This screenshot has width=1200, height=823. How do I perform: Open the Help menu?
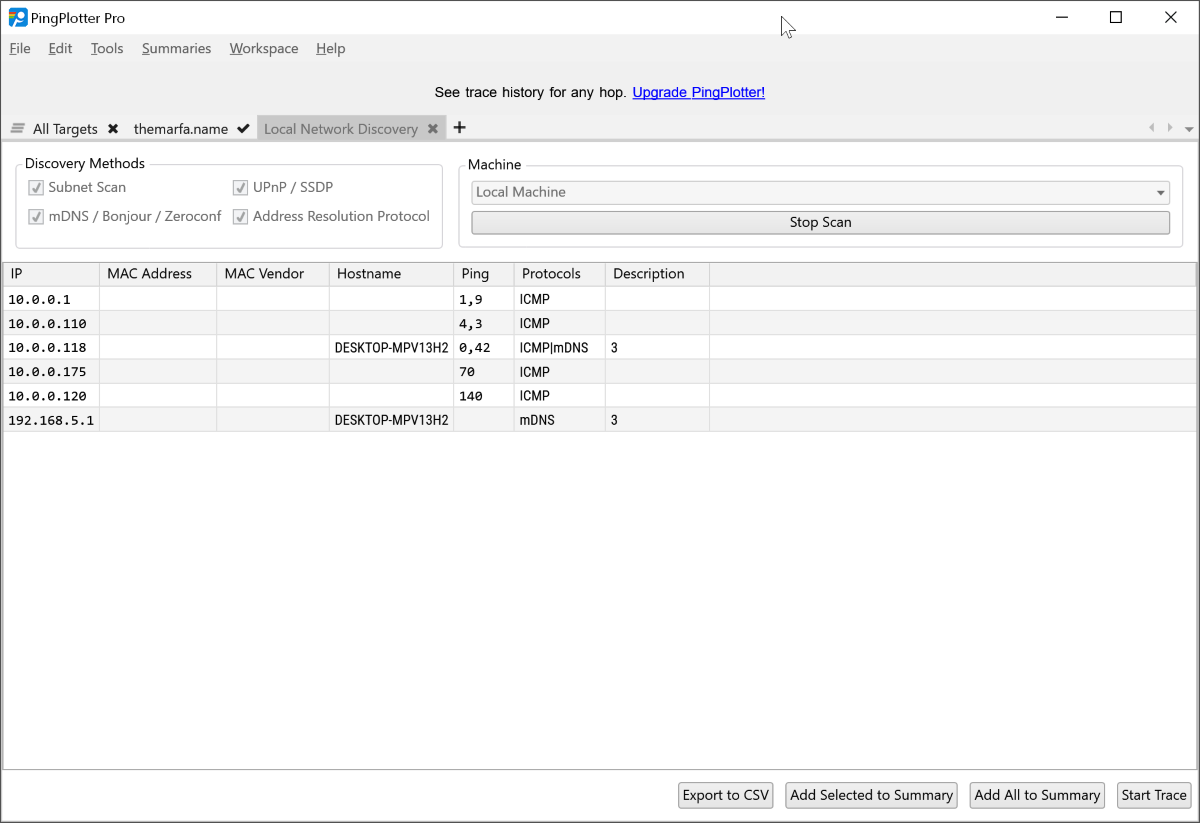330,49
